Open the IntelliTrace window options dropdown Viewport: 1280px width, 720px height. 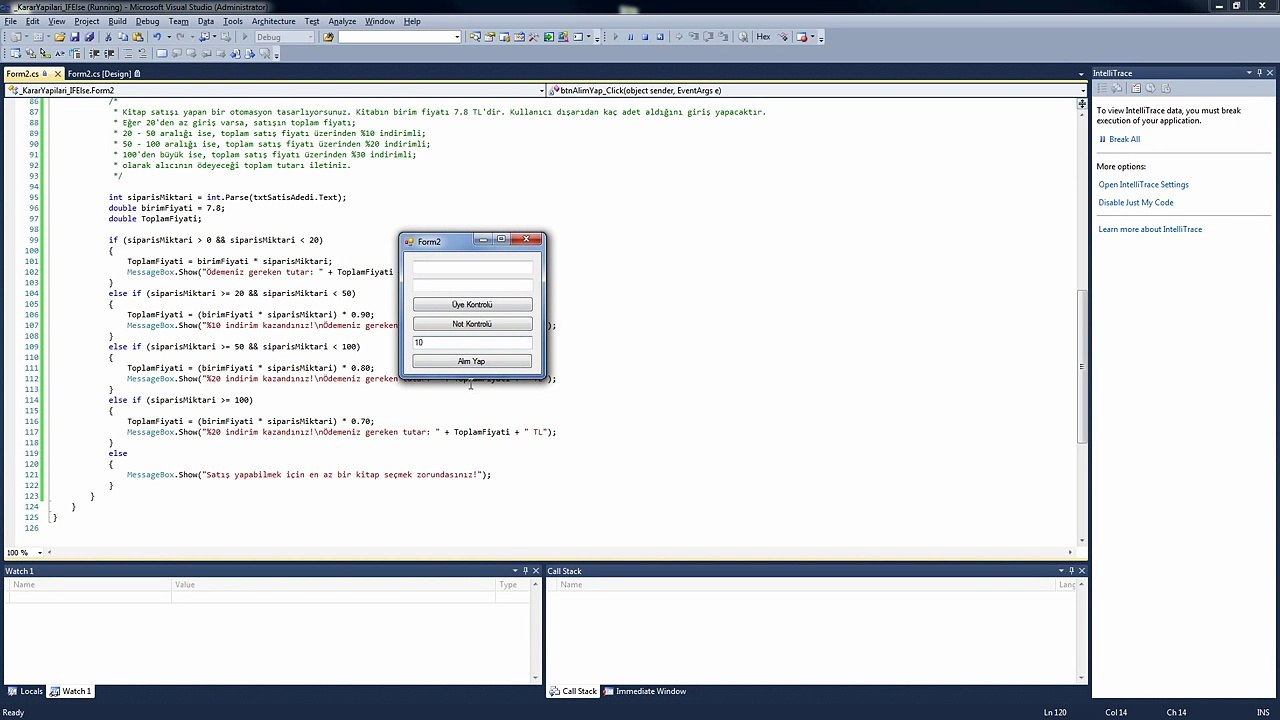click(x=1248, y=73)
